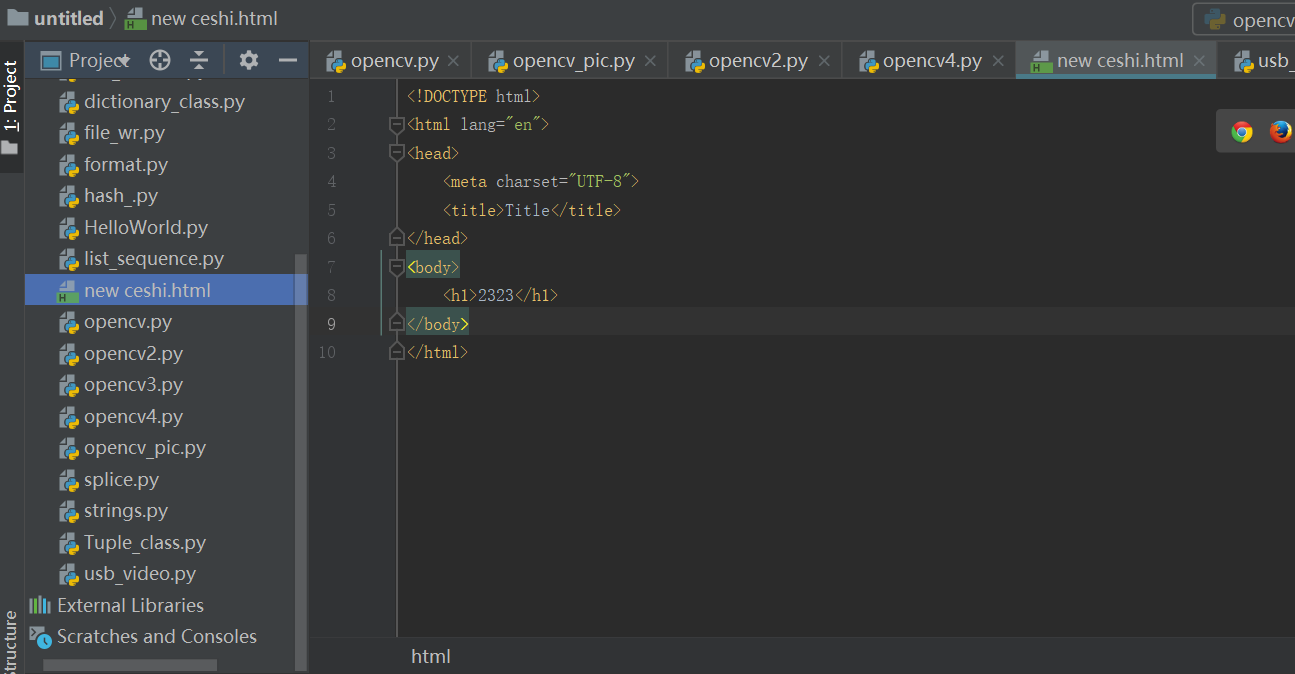Close the opencv.py tab
1295x674 pixels.
point(453,61)
